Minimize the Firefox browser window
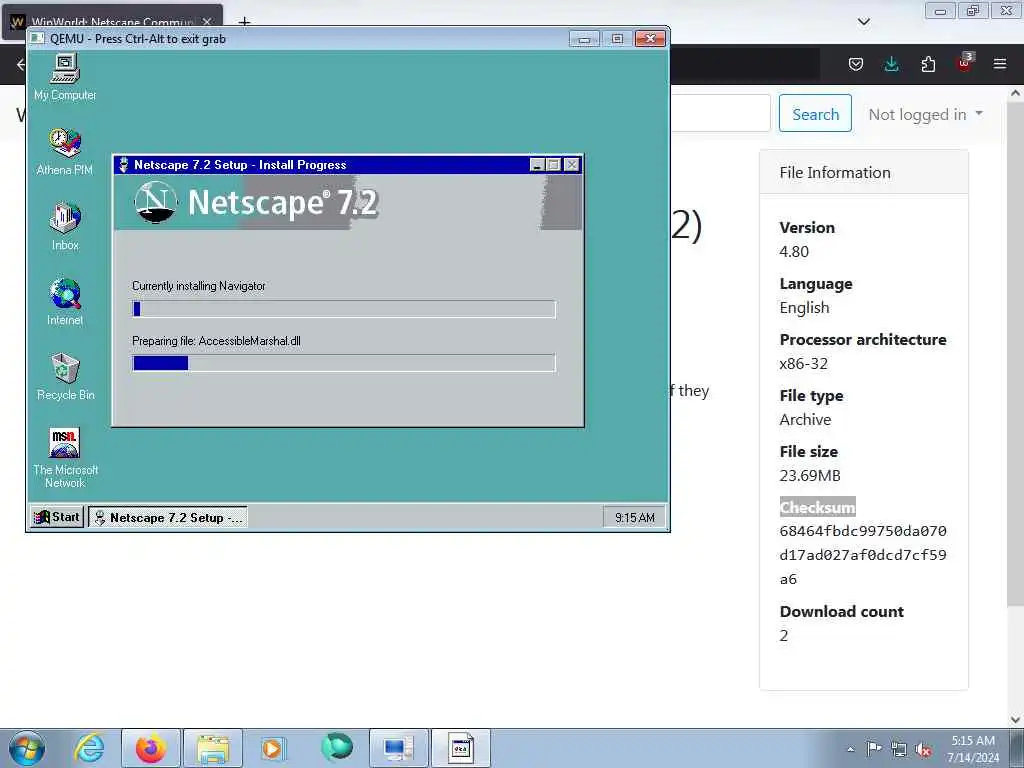This screenshot has width=1024, height=768. click(x=940, y=11)
